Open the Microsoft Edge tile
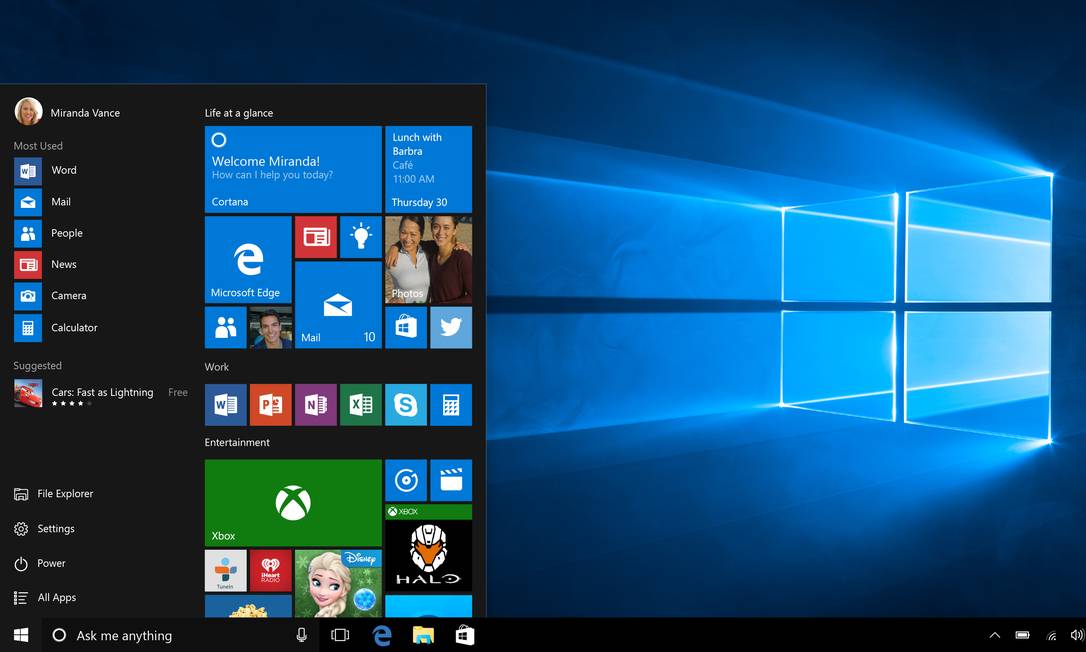The image size is (1086, 652). 248,260
